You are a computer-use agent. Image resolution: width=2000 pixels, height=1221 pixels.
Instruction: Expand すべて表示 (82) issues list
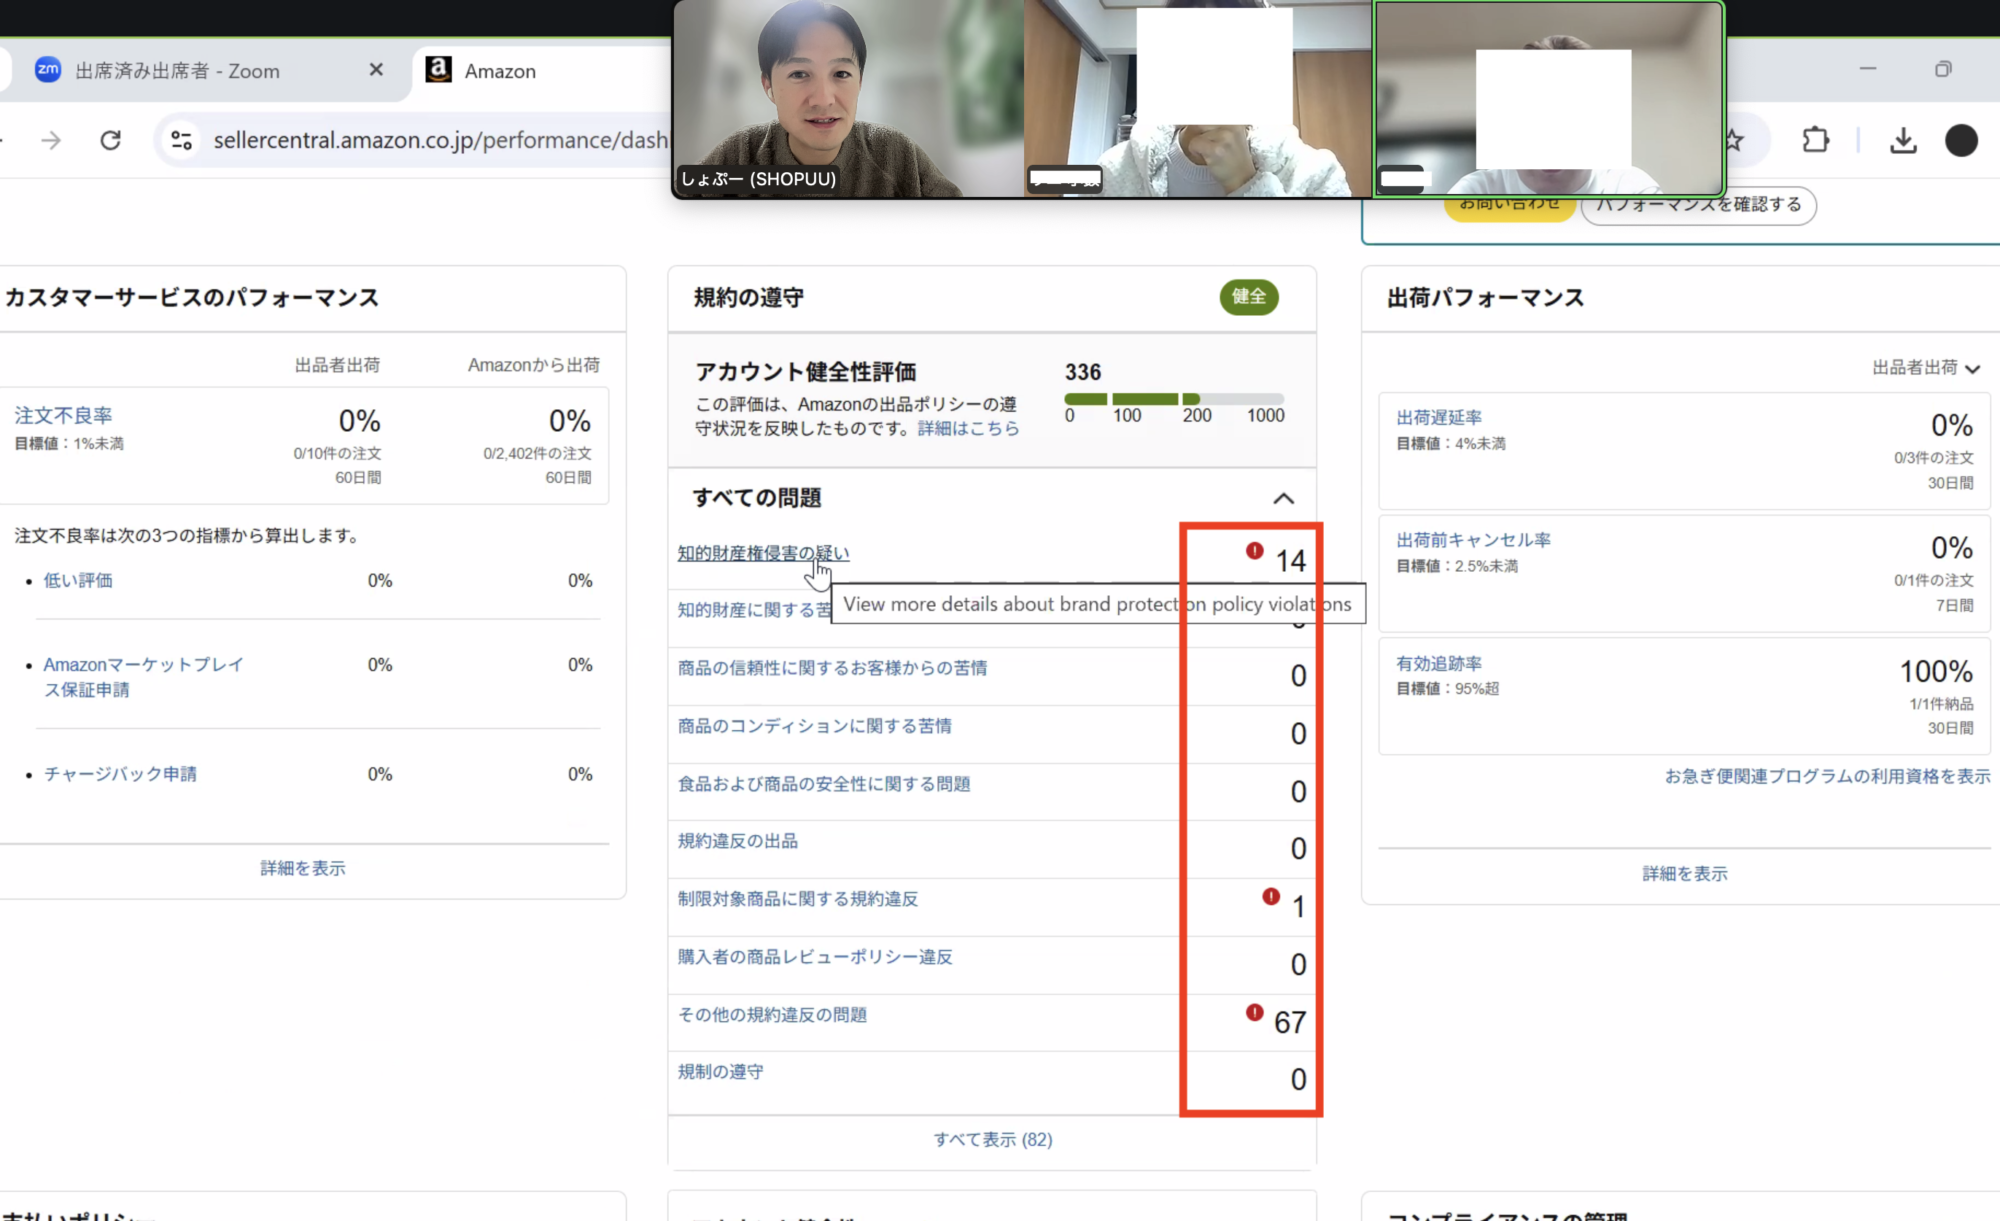click(992, 1139)
